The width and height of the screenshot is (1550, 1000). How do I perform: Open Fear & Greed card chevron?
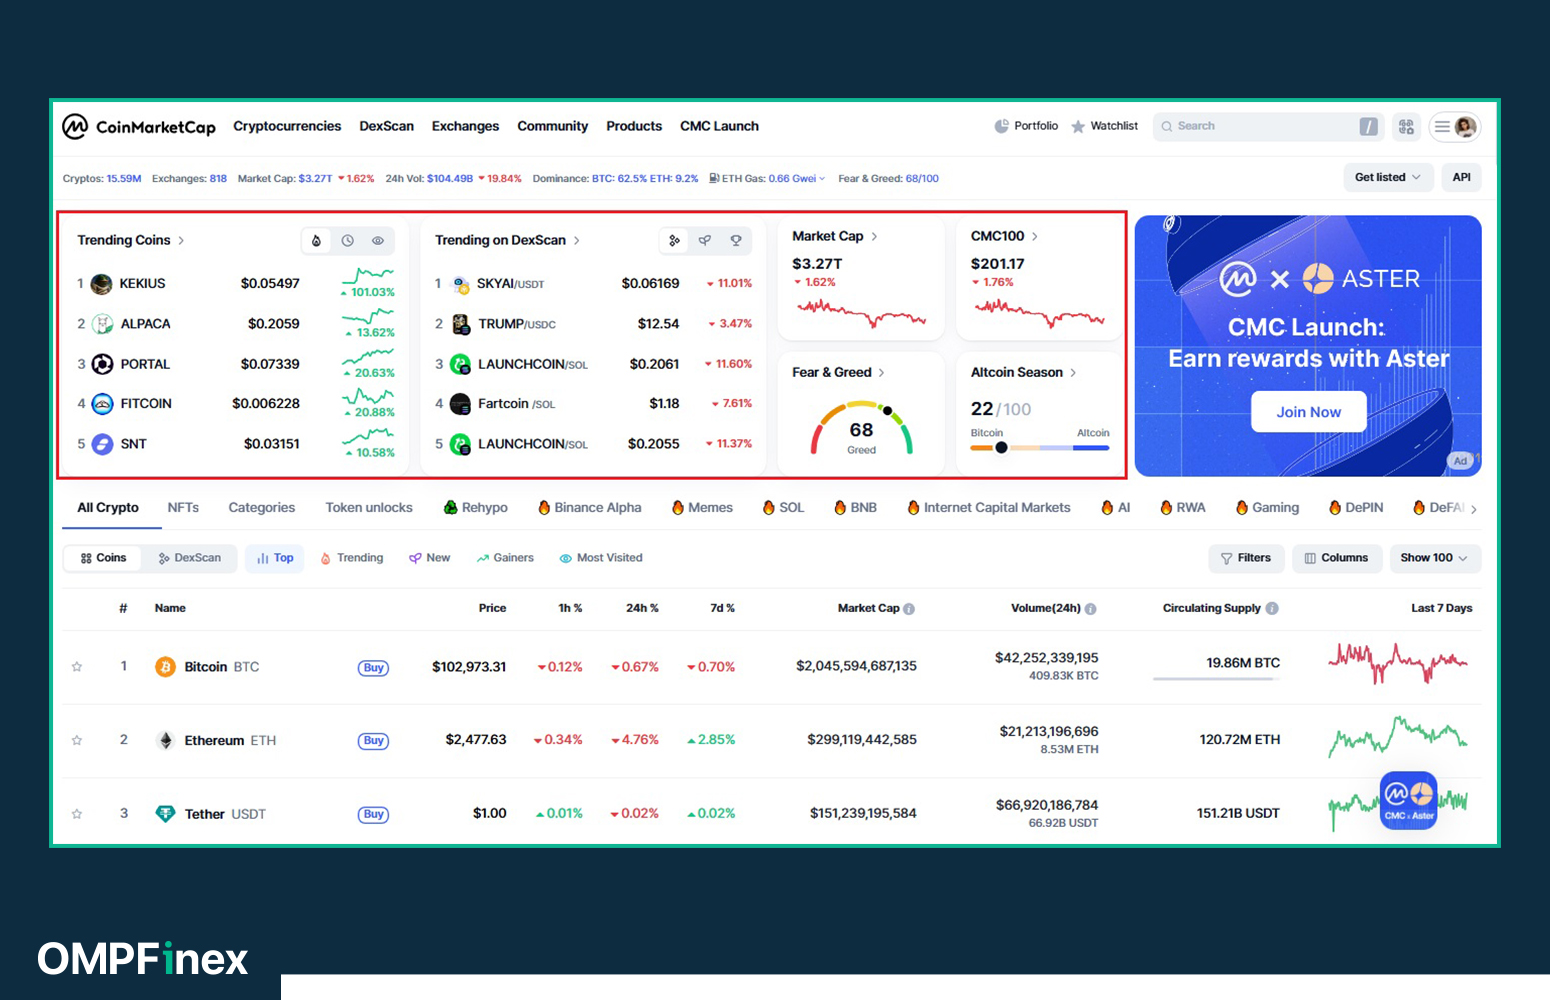[881, 373]
